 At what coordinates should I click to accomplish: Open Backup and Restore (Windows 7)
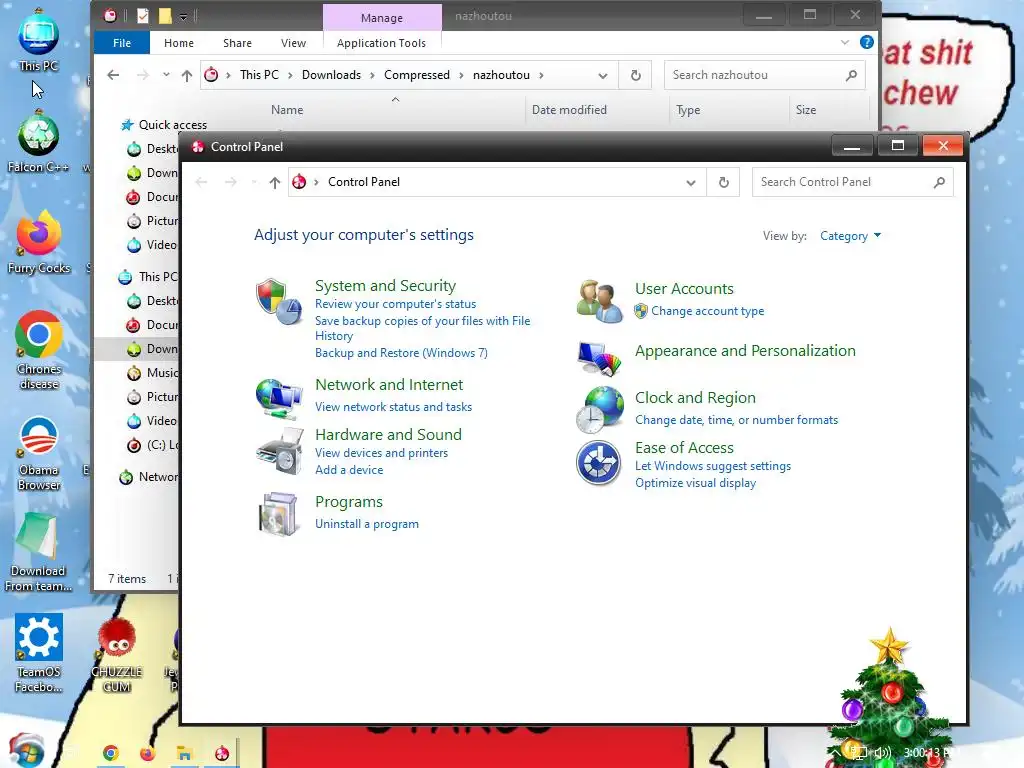[401, 353]
